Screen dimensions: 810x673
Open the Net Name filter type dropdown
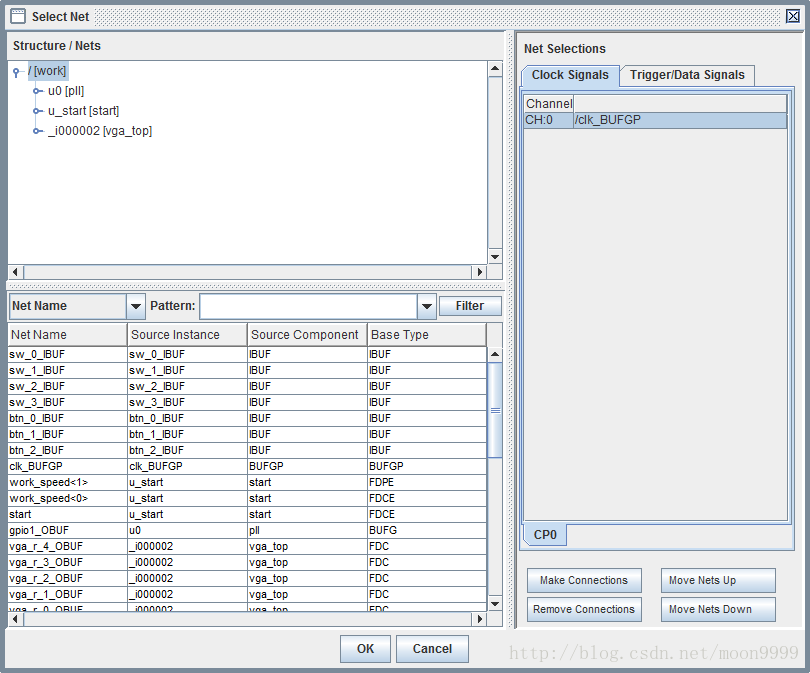point(135,306)
